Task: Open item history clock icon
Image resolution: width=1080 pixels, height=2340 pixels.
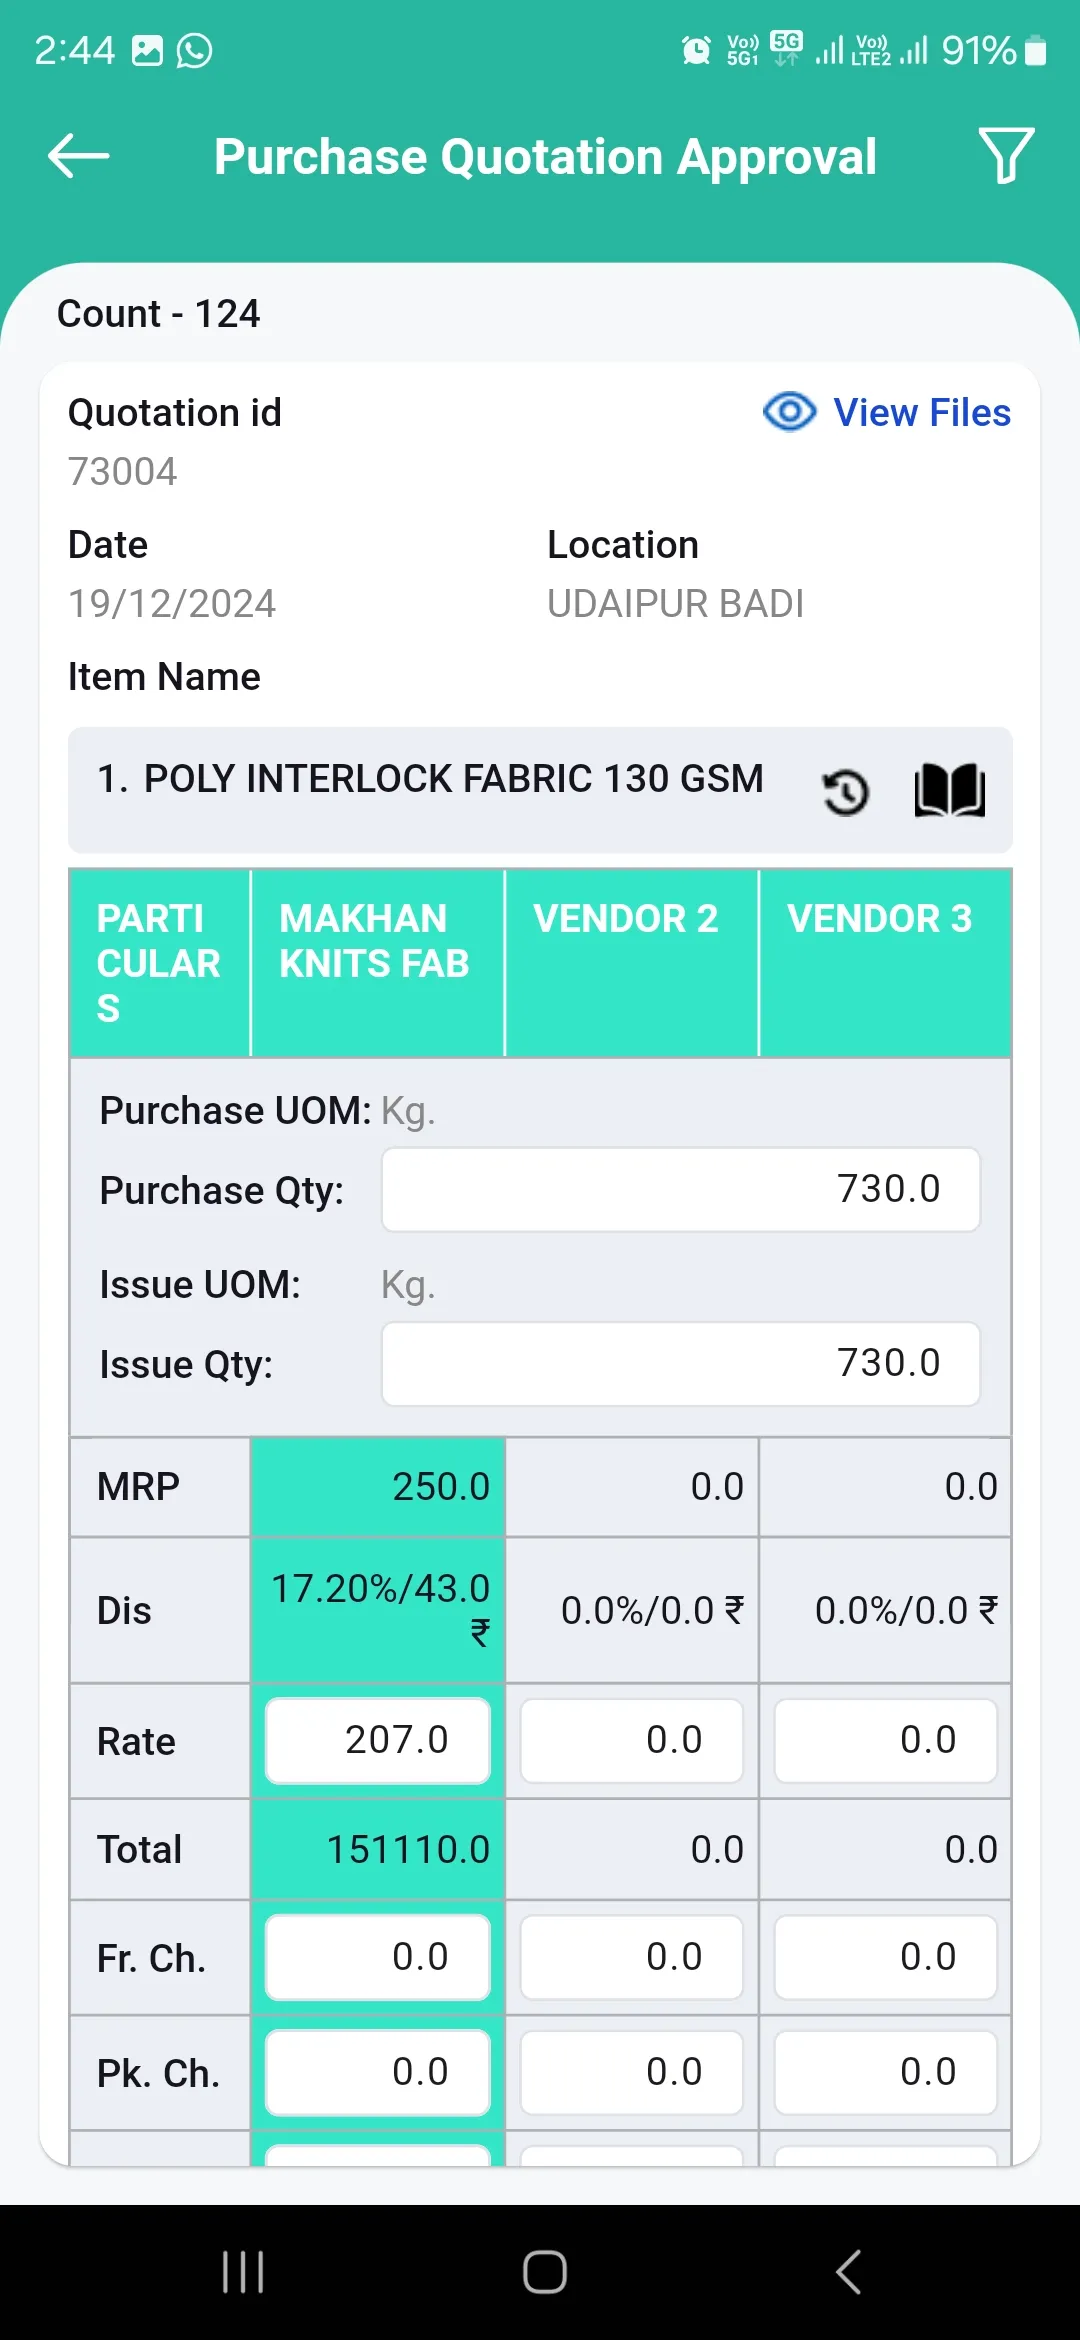Action: (846, 793)
